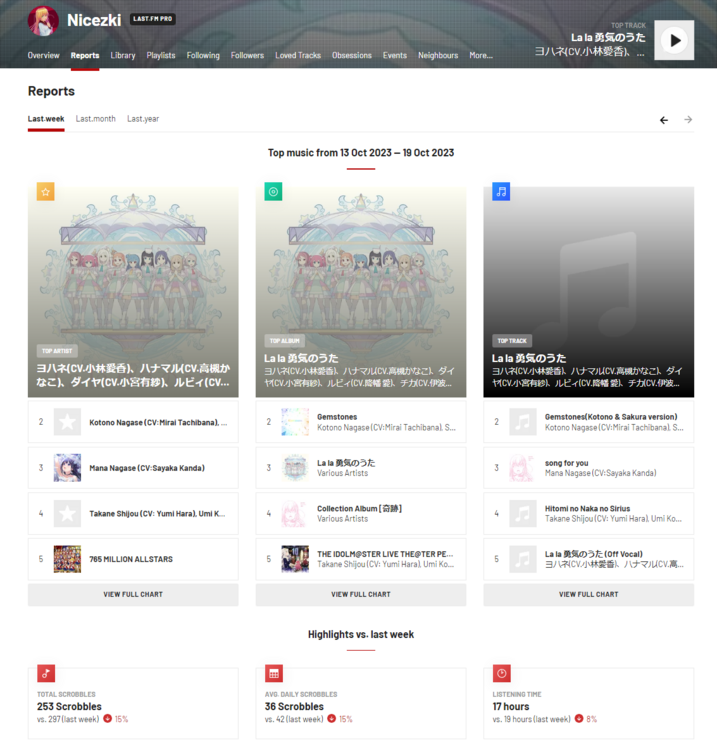Expand the More... navigation menu
The image size is (717, 750).
(480, 56)
